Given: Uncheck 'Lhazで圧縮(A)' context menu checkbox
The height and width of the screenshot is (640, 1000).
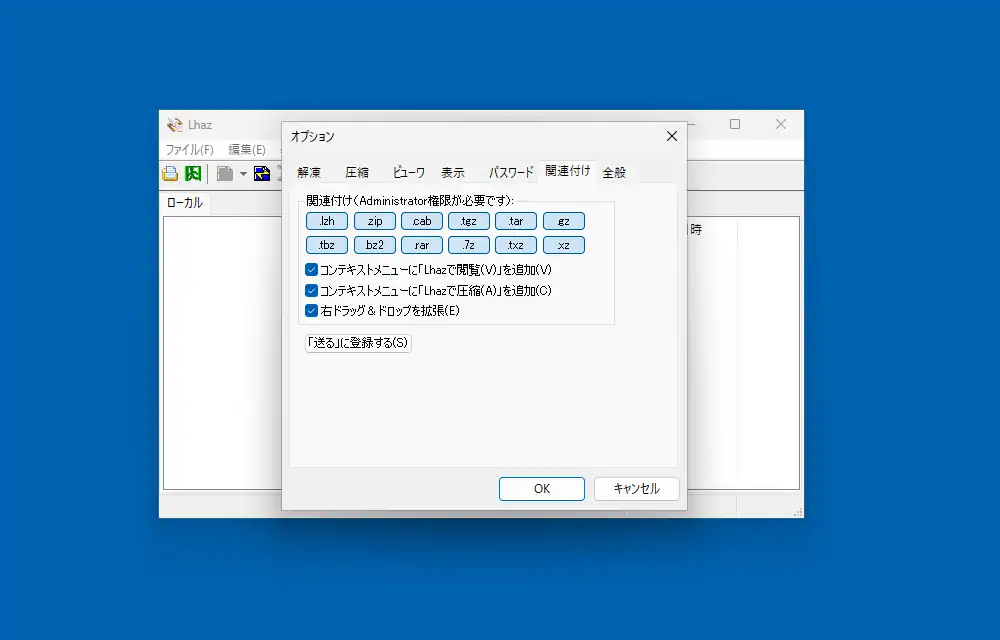Looking at the screenshot, I should click(x=312, y=290).
